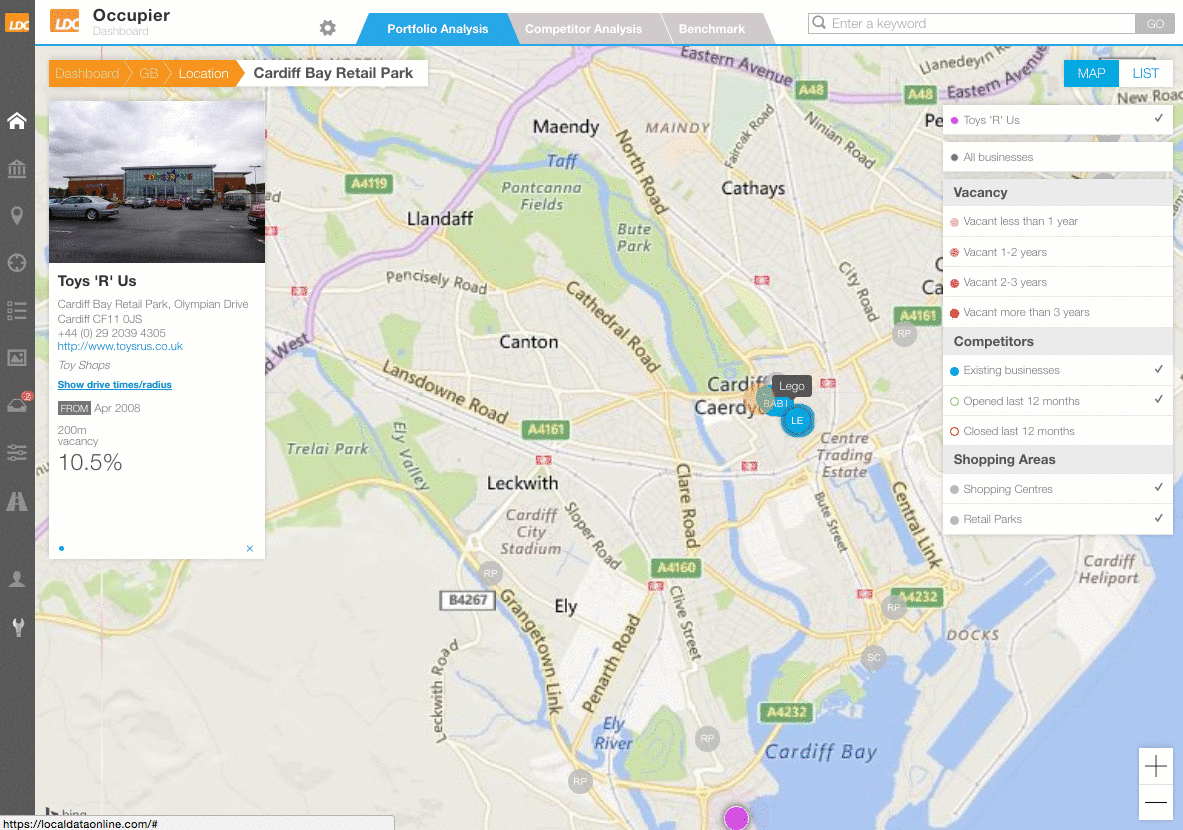
Task: Enable Vacant more than 3 years
Action: pos(1057,312)
